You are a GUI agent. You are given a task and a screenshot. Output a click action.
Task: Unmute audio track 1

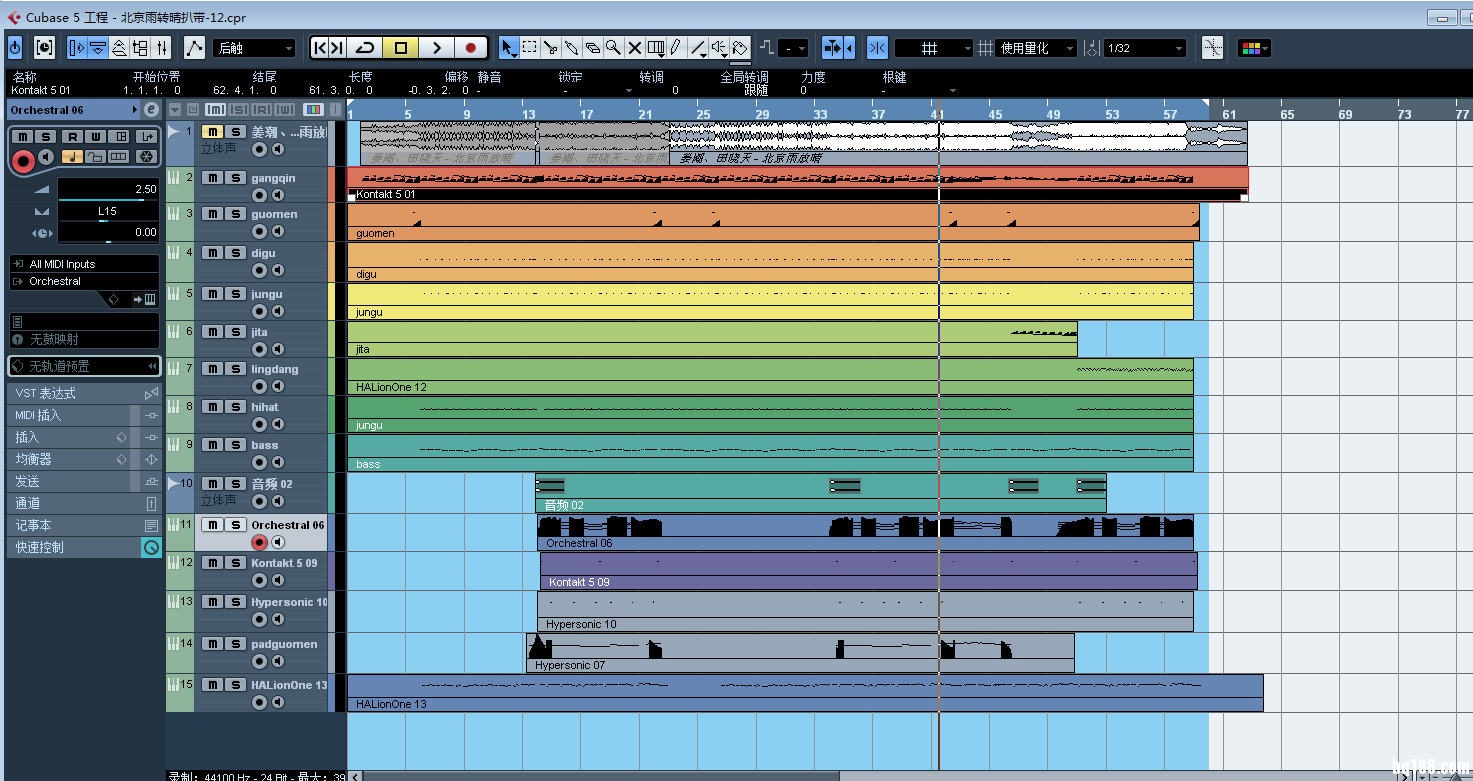[x=212, y=132]
